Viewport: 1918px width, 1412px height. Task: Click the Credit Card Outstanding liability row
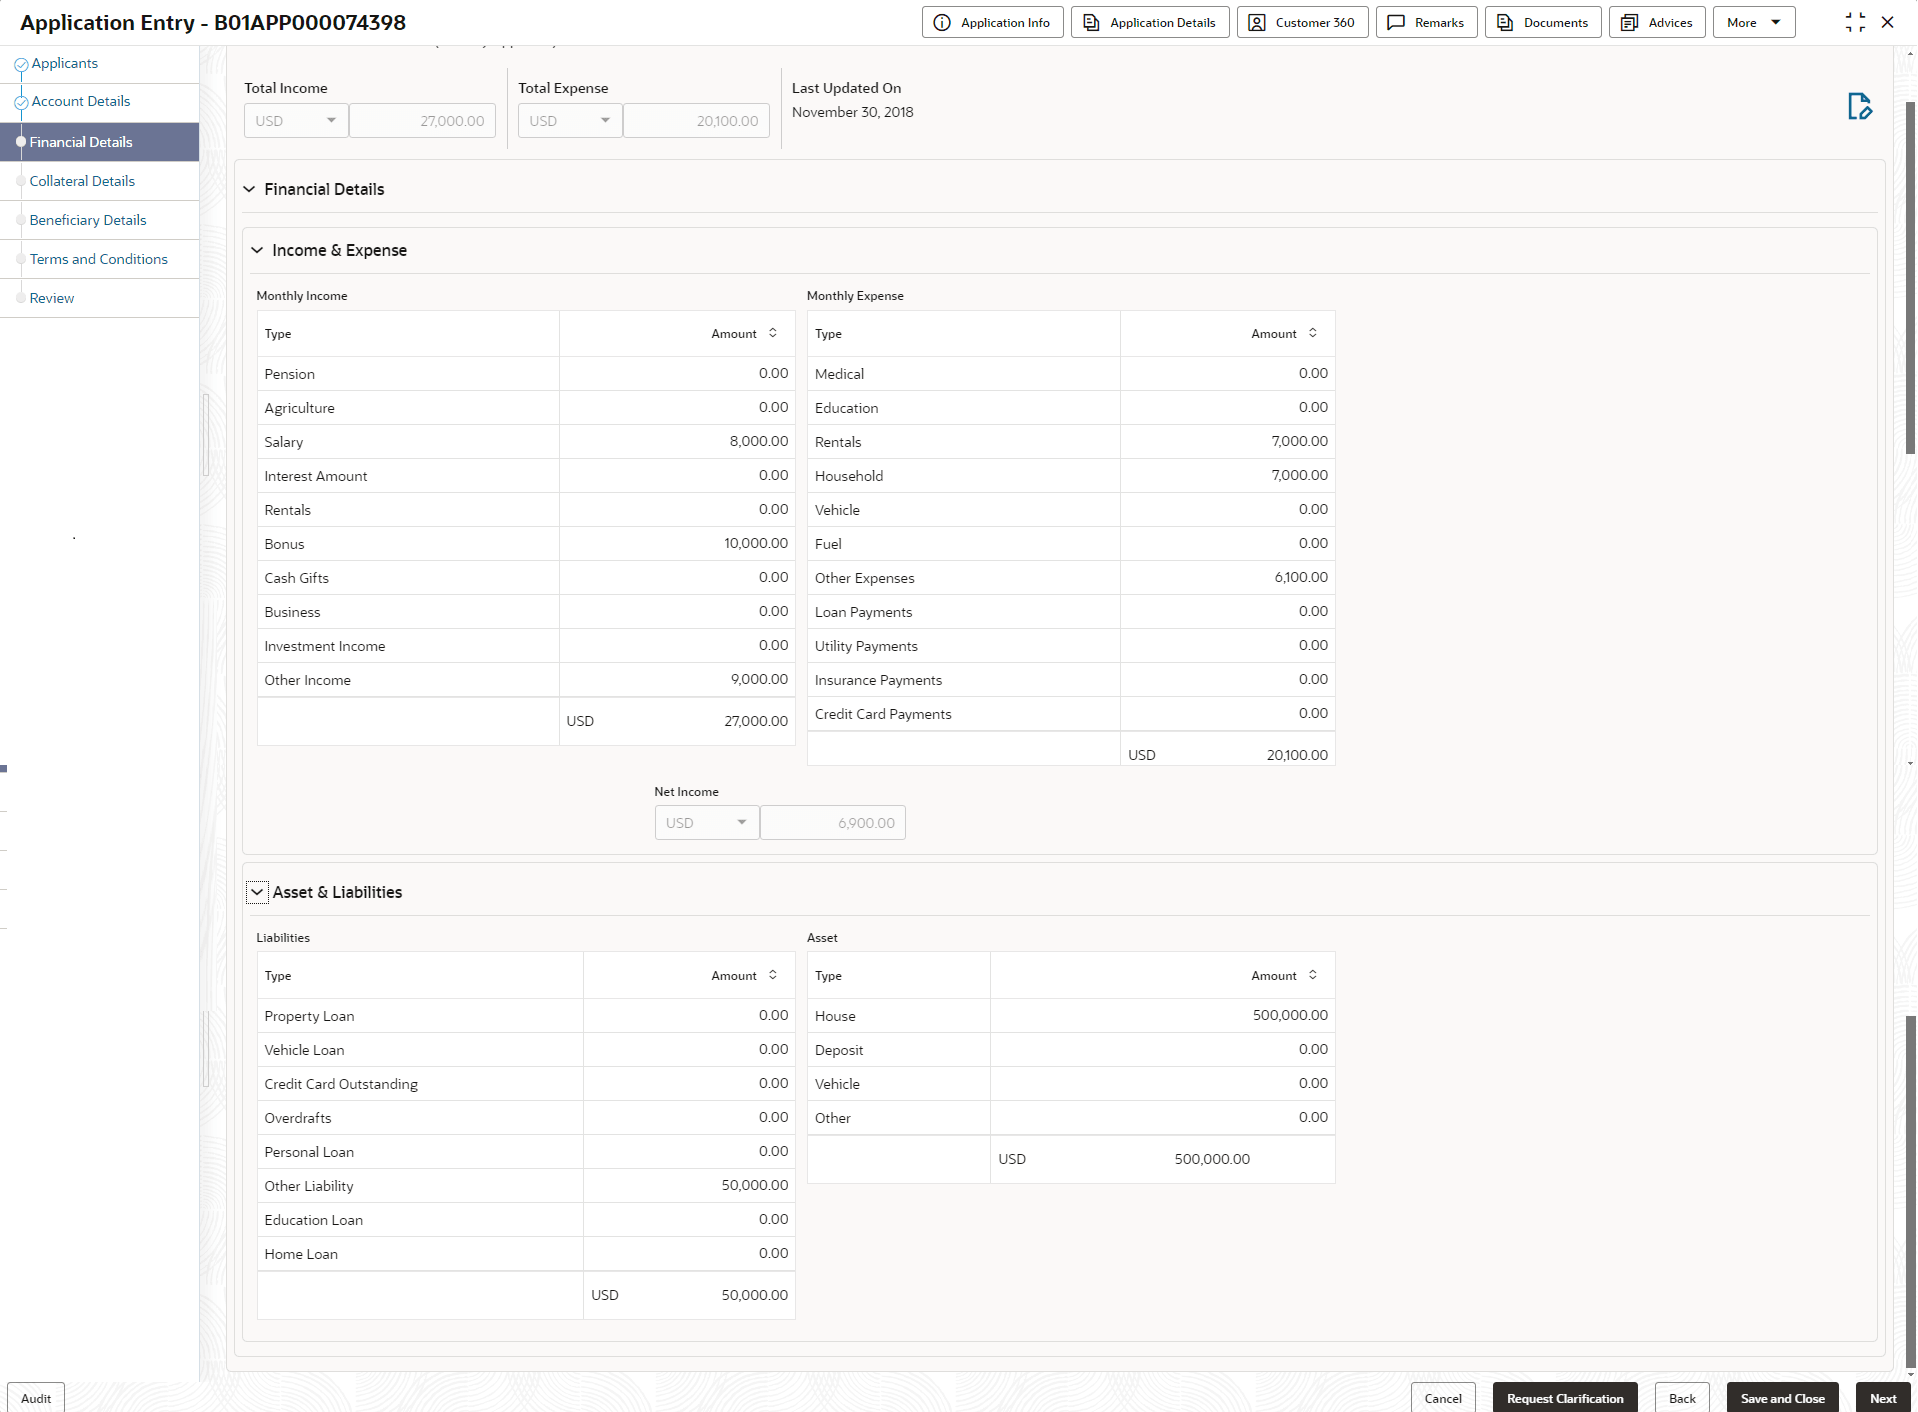point(526,1084)
